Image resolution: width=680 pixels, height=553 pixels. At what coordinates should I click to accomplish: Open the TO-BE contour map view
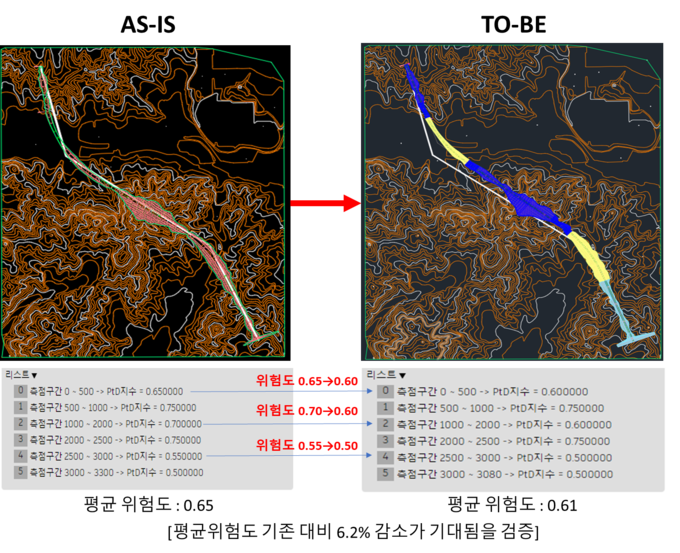pyautogui.click(x=512, y=202)
